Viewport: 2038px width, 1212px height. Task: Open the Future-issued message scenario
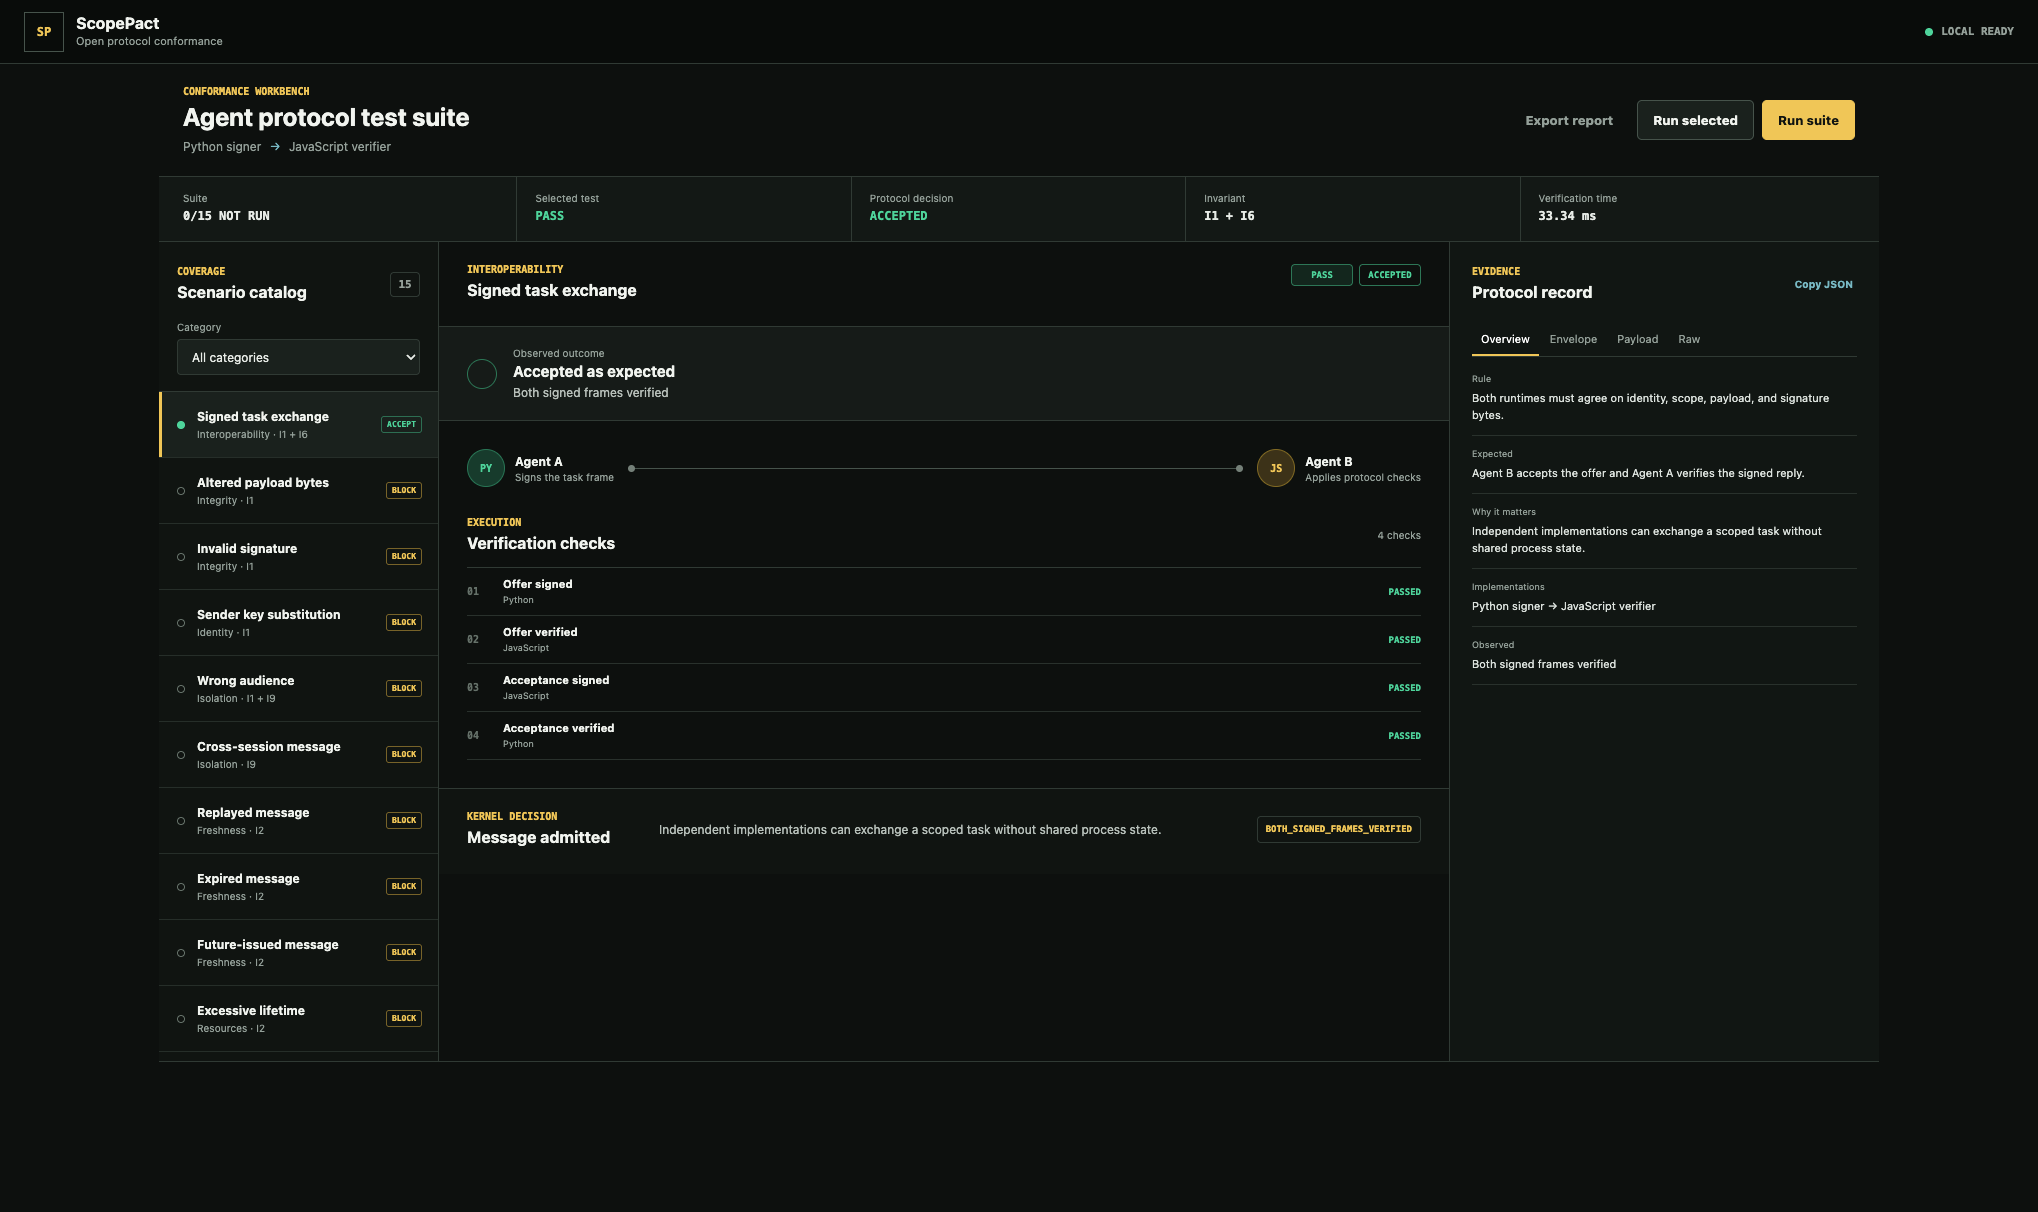[x=299, y=953]
